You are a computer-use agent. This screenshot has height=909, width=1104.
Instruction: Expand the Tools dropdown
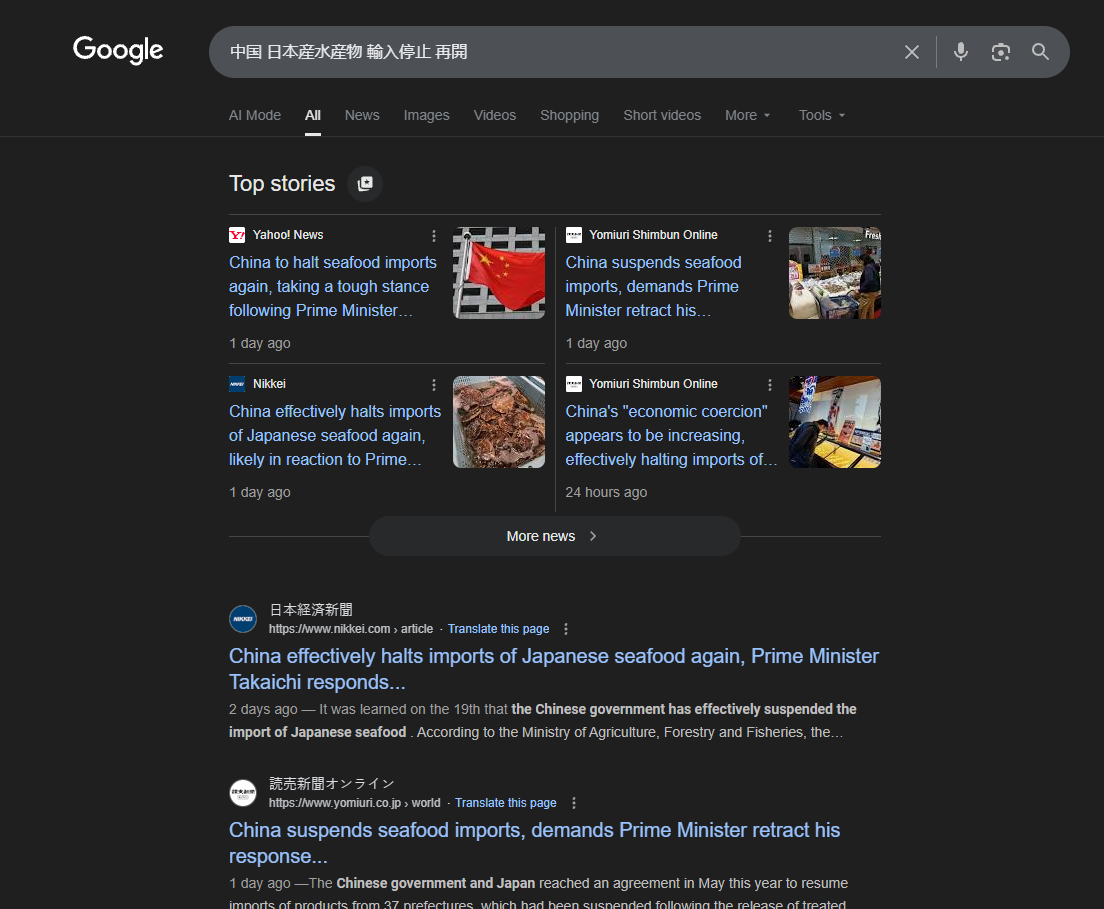(822, 115)
